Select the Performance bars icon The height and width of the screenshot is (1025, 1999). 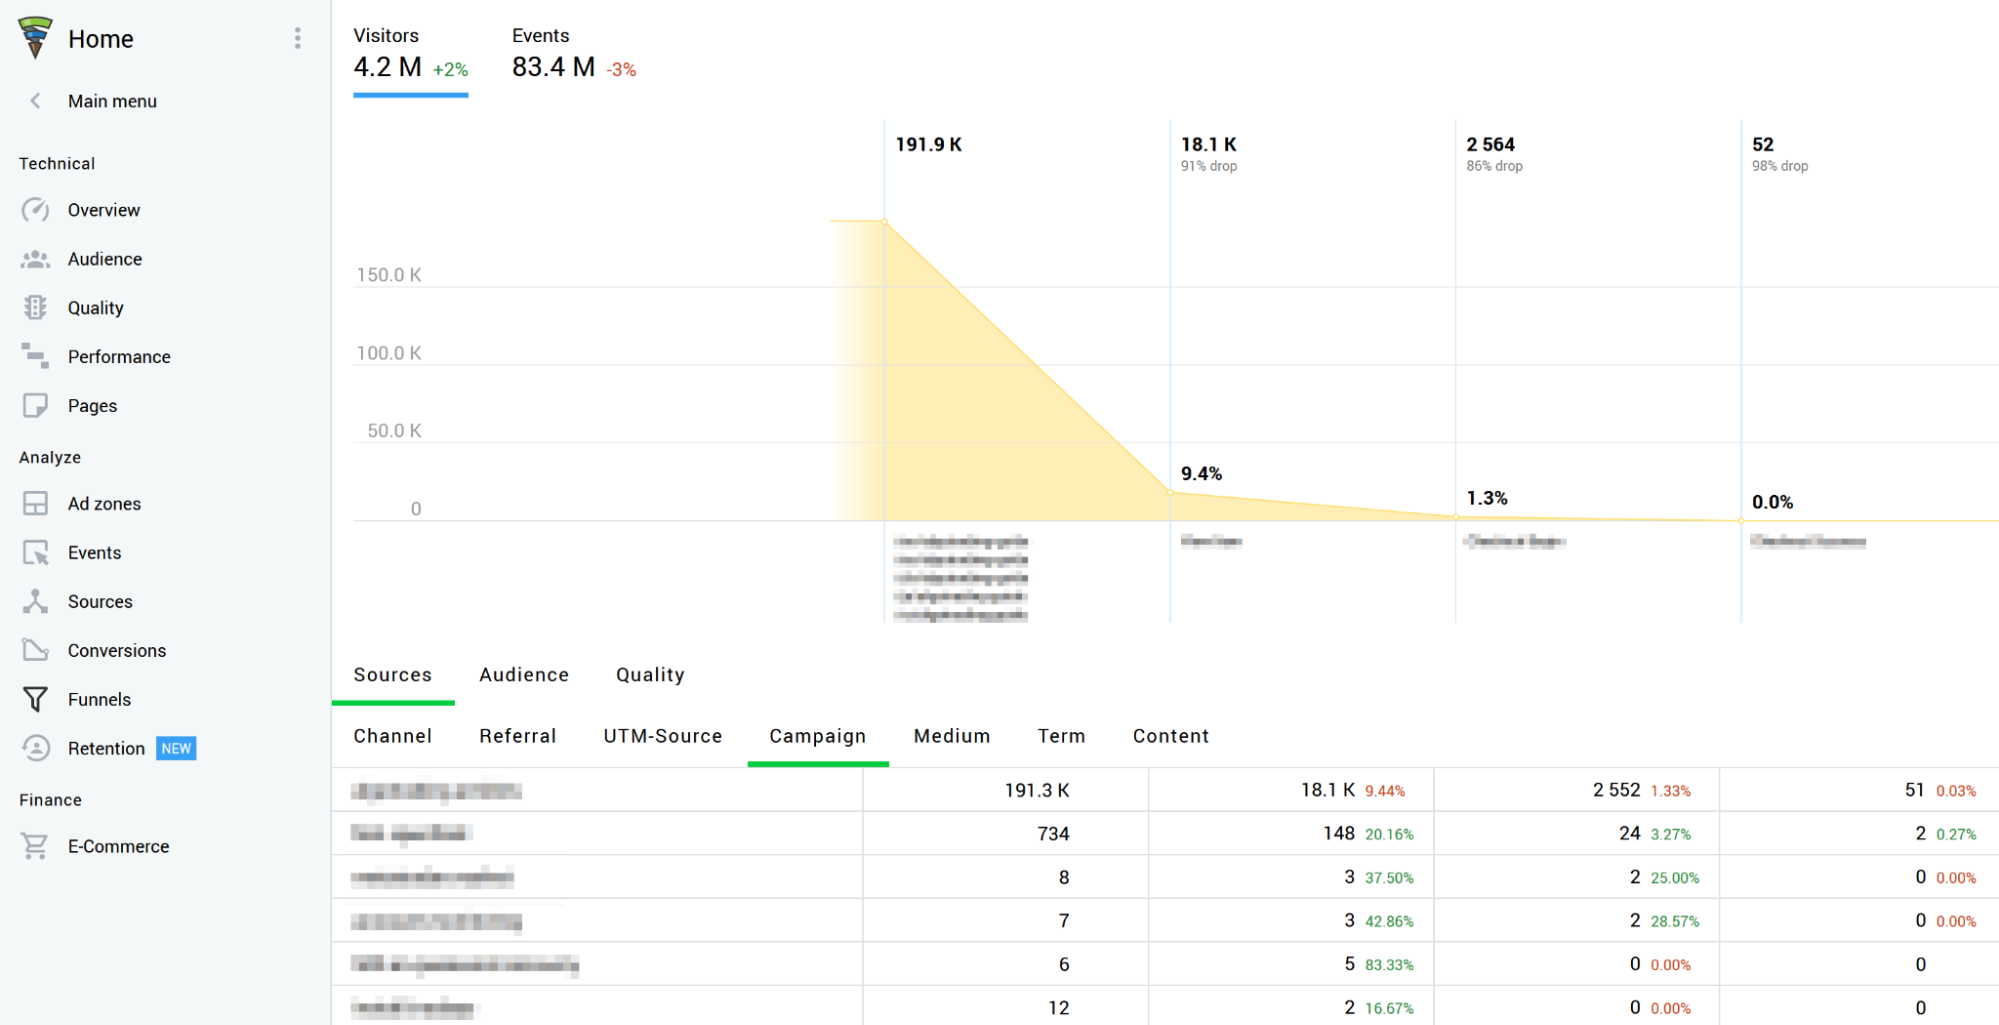coord(35,356)
